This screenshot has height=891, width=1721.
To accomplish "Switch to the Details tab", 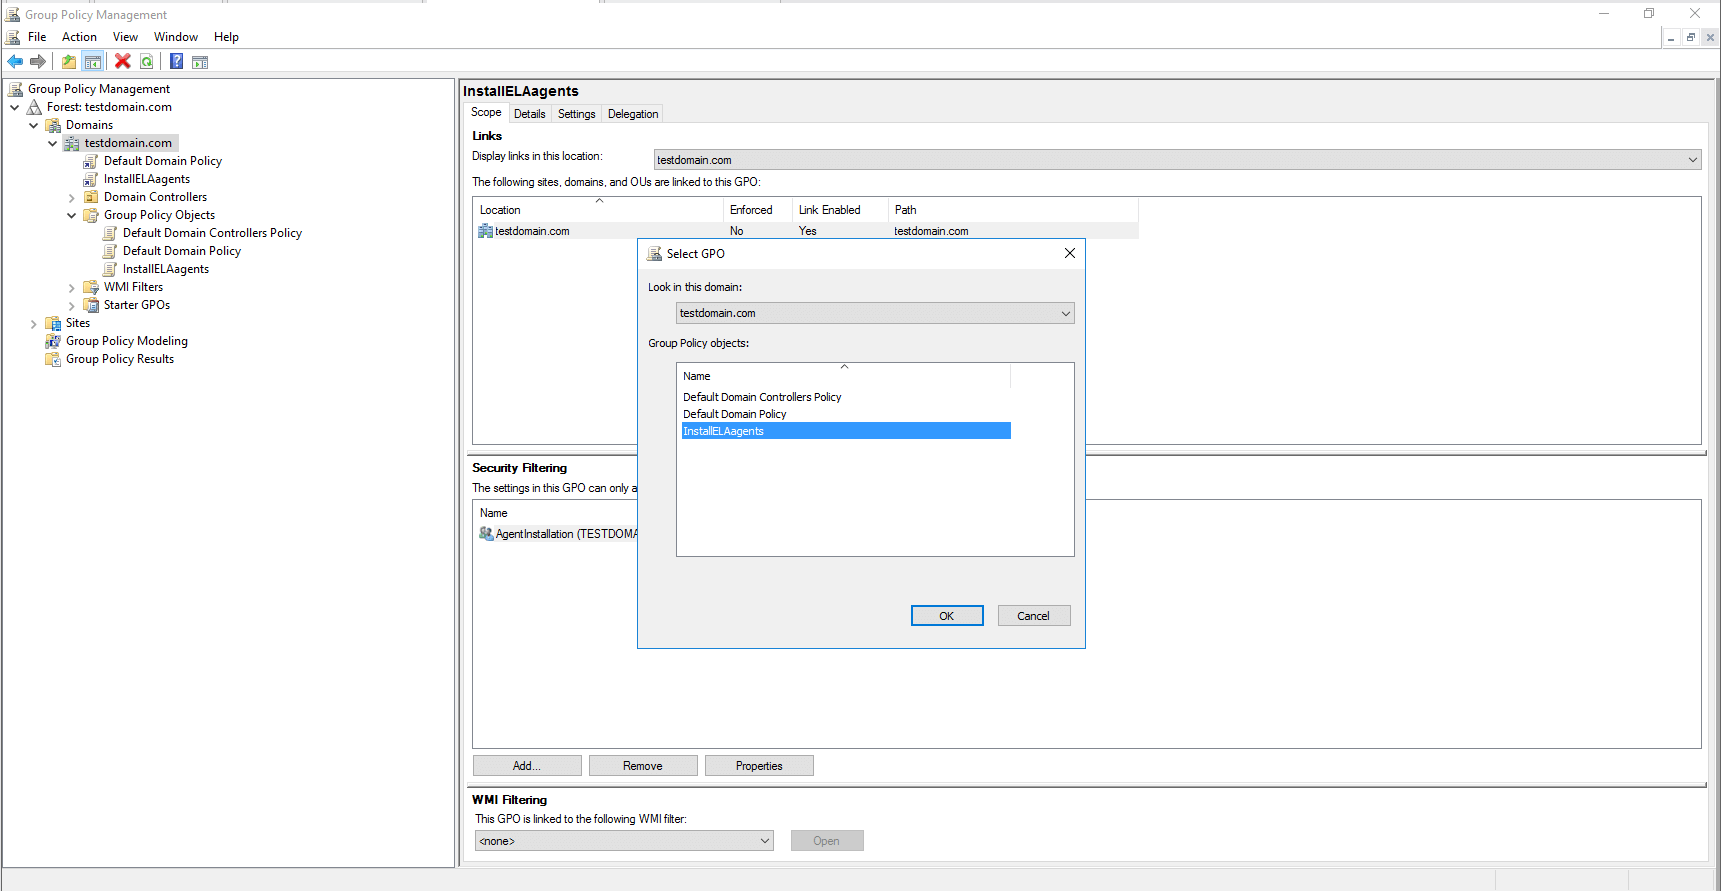I will pos(530,114).
